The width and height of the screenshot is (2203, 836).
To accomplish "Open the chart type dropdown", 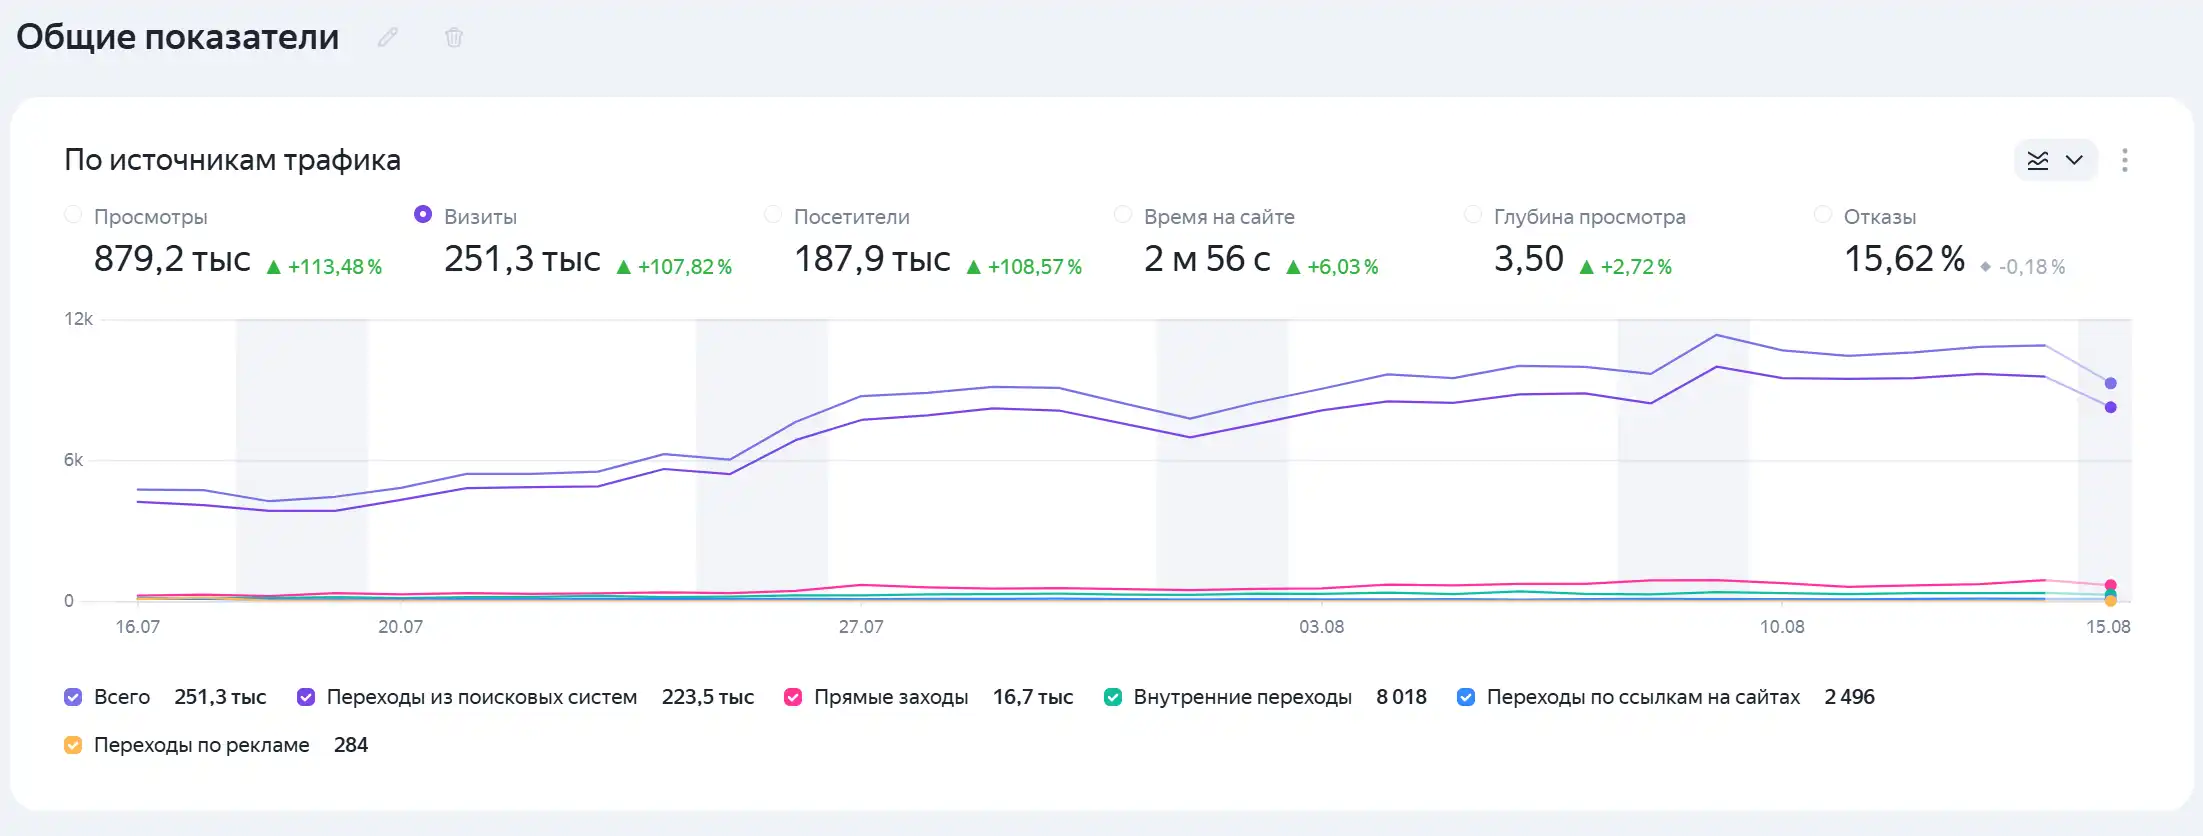I will (2055, 160).
